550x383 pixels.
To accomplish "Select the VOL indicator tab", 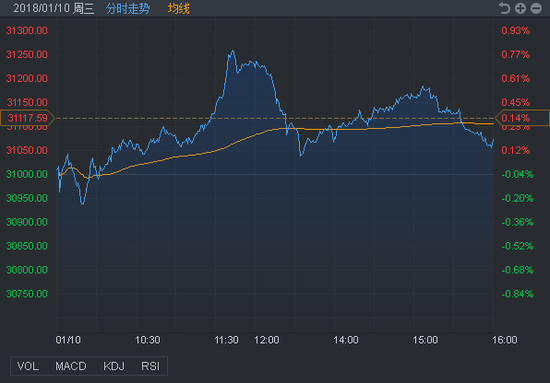I will [28, 366].
